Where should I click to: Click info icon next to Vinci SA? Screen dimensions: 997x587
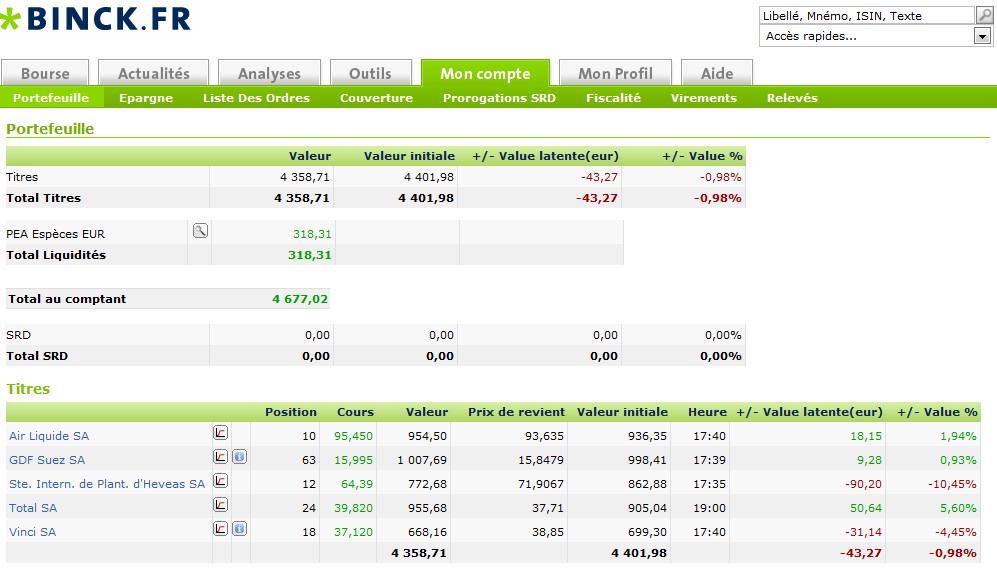coord(240,529)
